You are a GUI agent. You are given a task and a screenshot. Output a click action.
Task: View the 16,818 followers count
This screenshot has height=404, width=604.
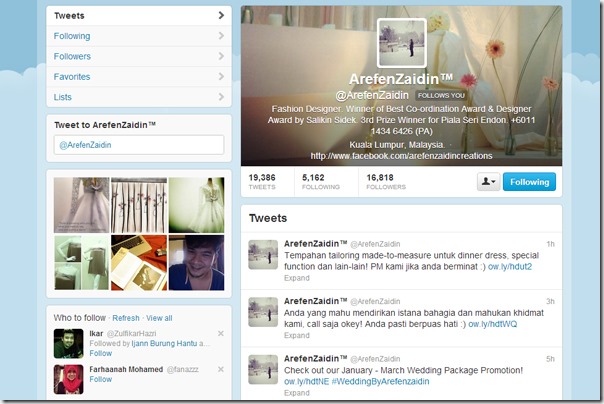(386, 181)
